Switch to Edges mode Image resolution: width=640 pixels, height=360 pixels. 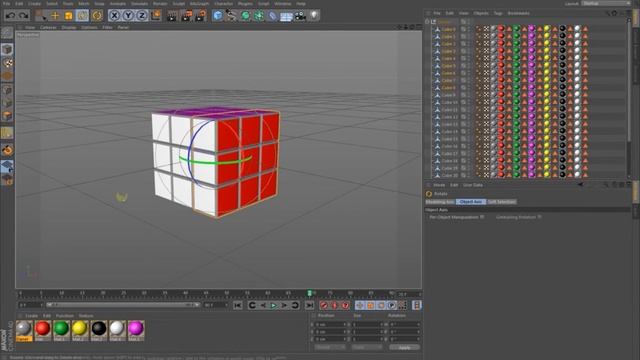click(x=7, y=103)
